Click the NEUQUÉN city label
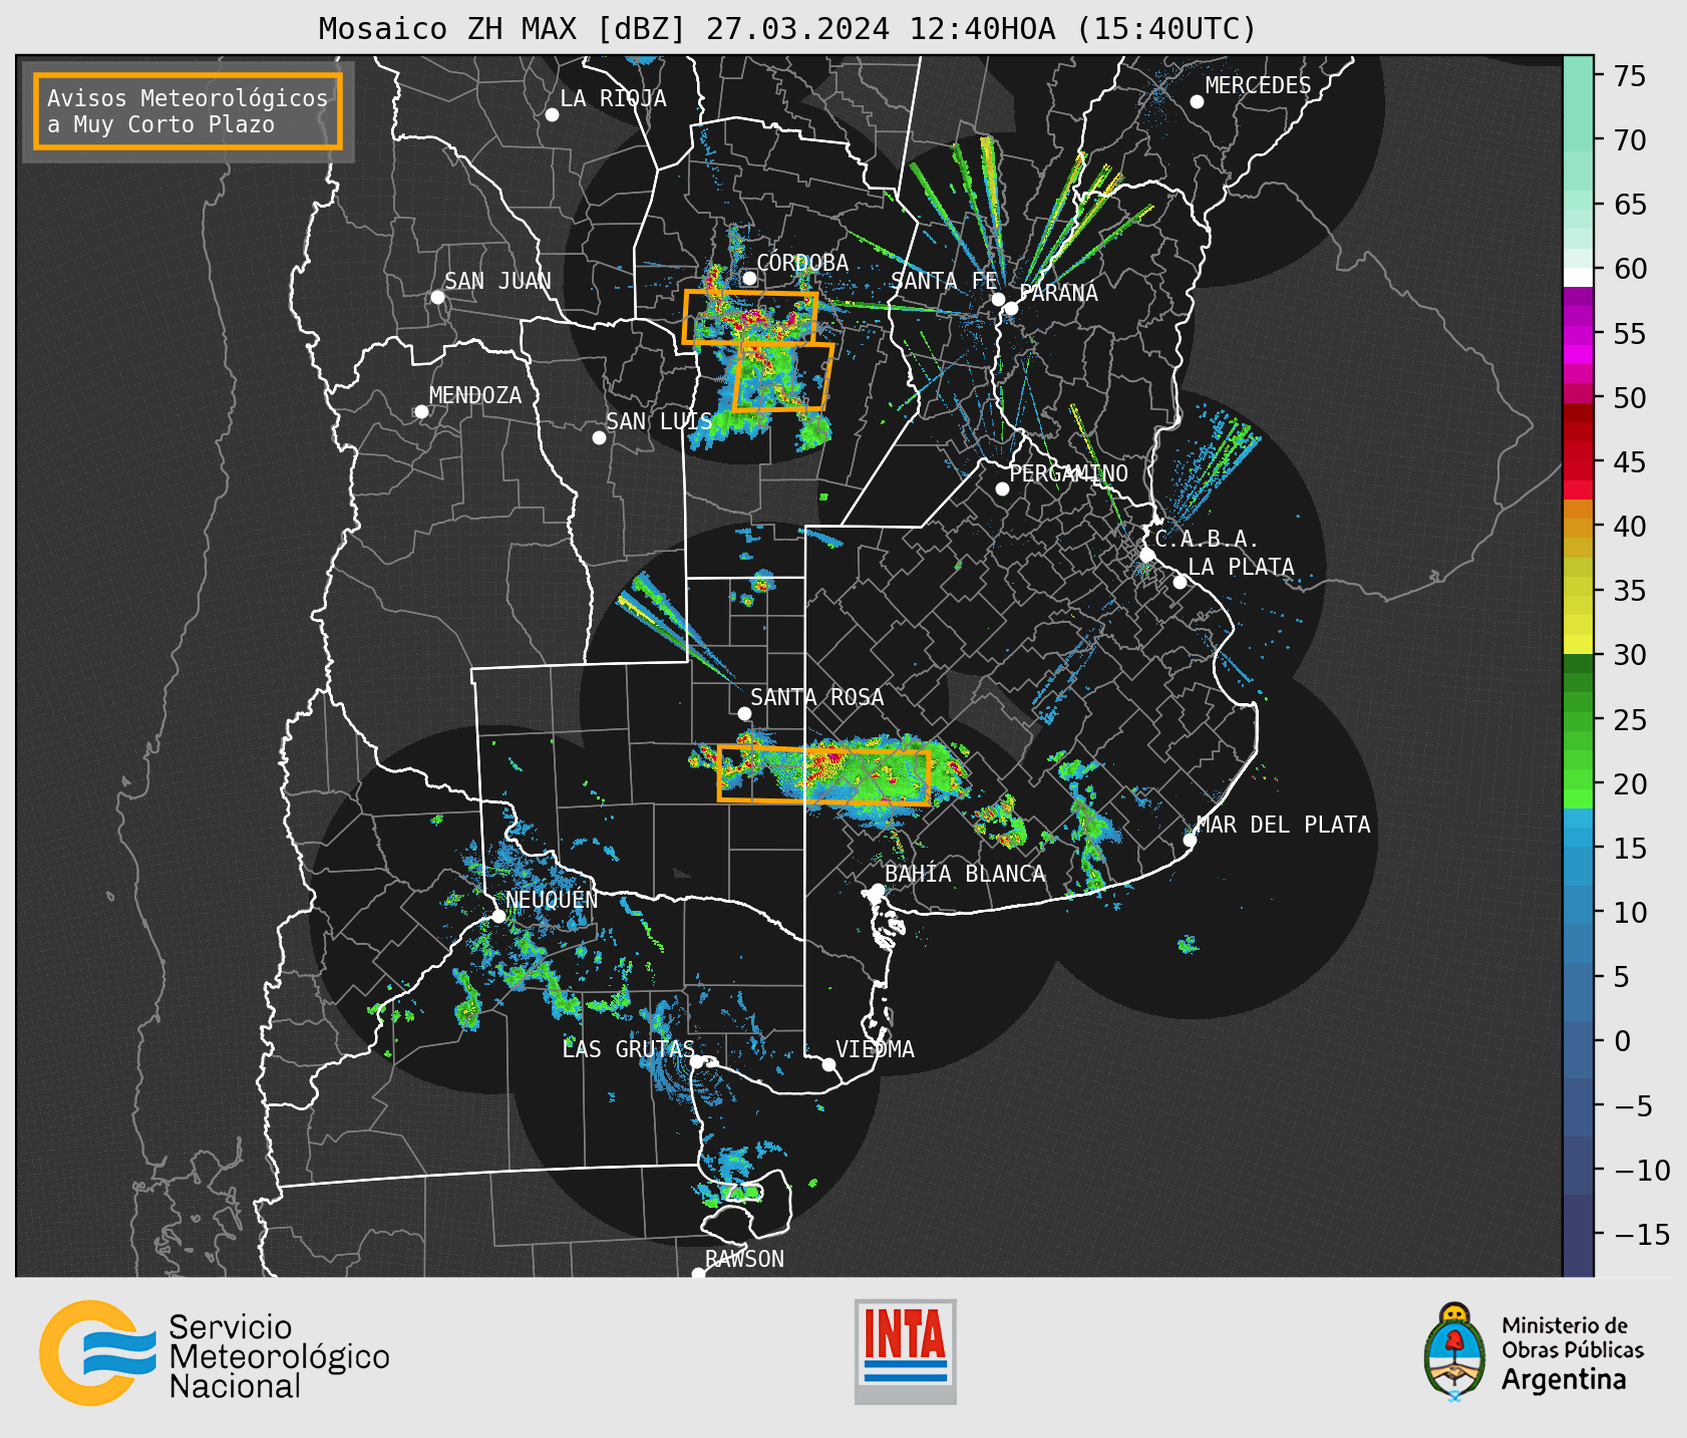The height and width of the screenshot is (1438, 1687). point(551,899)
